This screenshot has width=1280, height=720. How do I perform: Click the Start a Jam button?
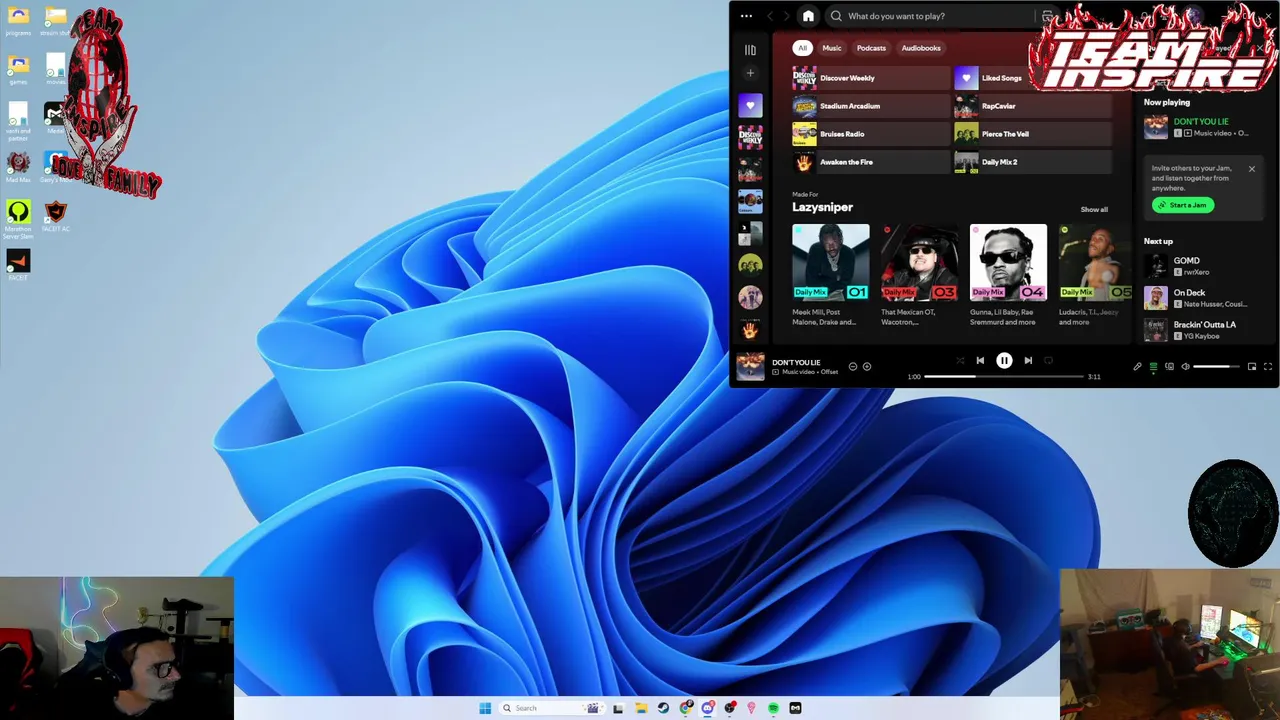tap(1183, 205)
